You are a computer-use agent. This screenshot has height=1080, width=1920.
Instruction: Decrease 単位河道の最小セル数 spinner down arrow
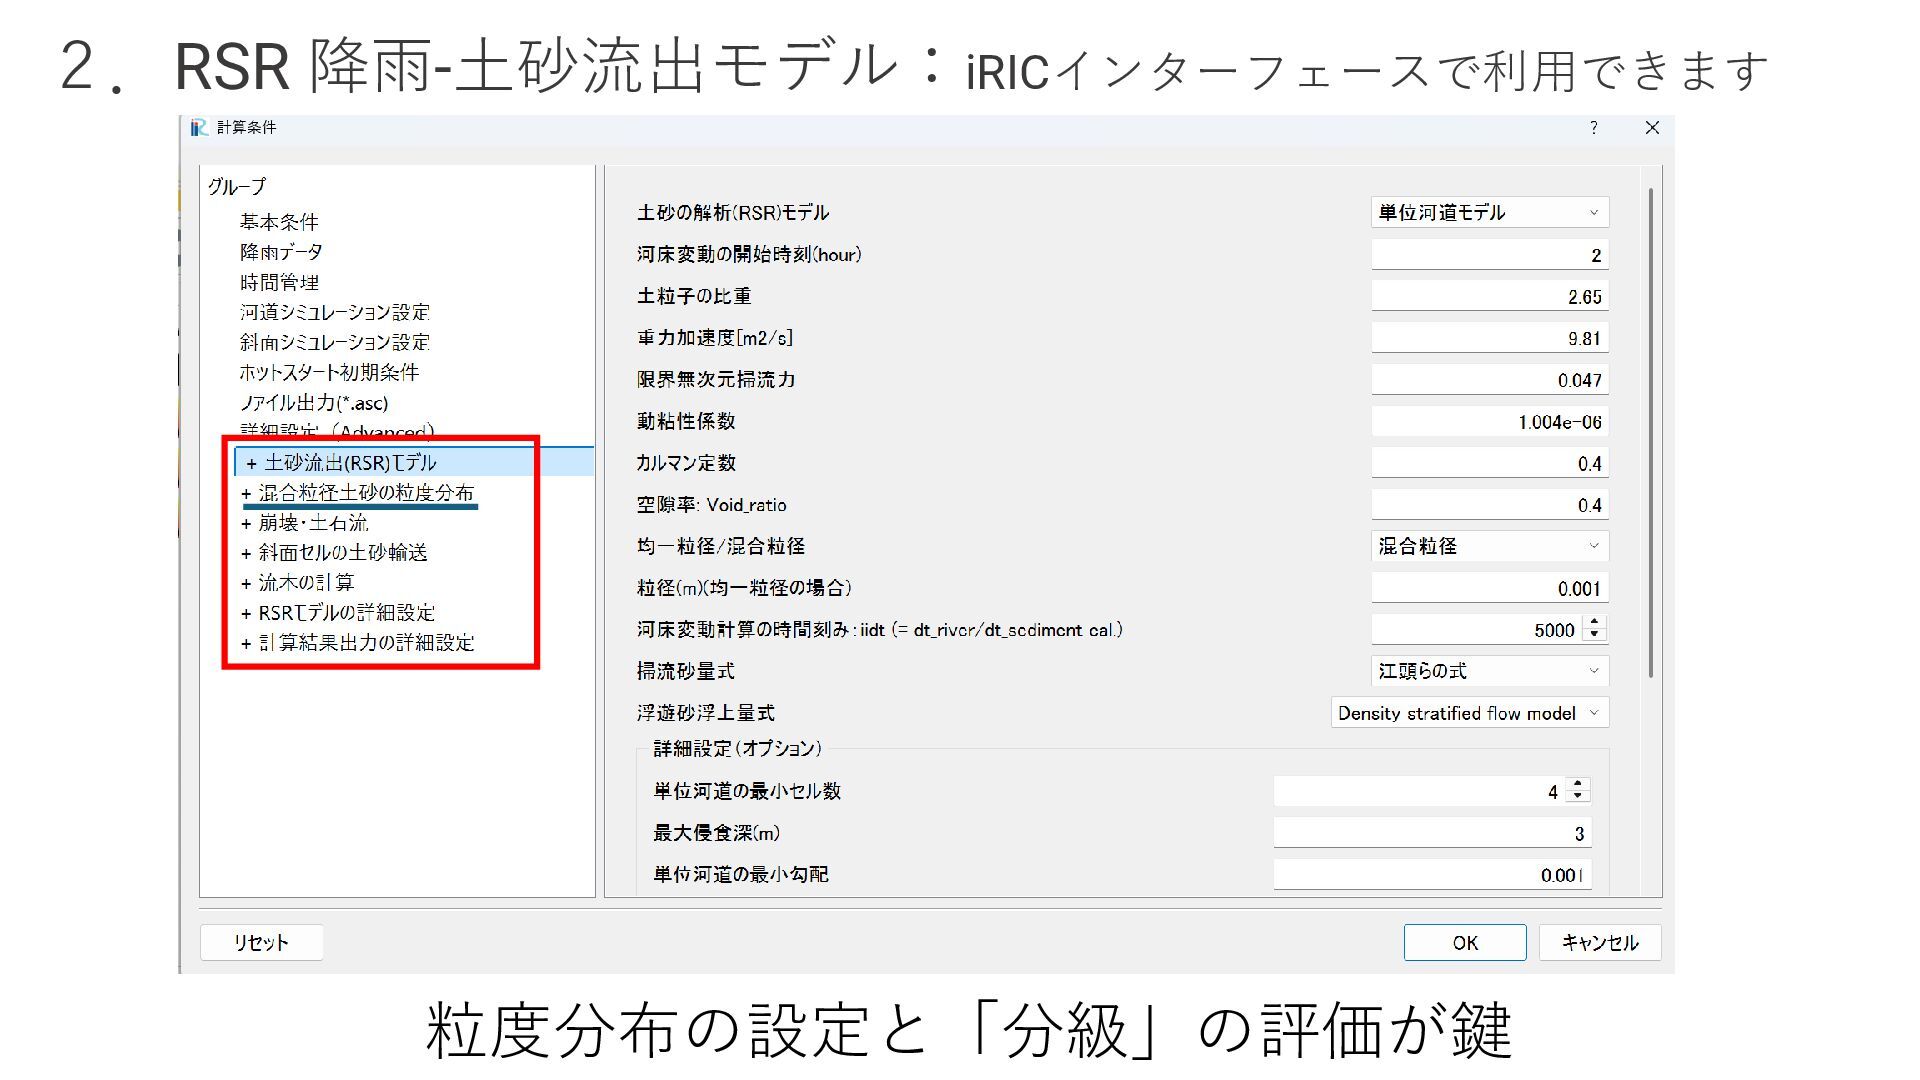tap(1578, 797)
